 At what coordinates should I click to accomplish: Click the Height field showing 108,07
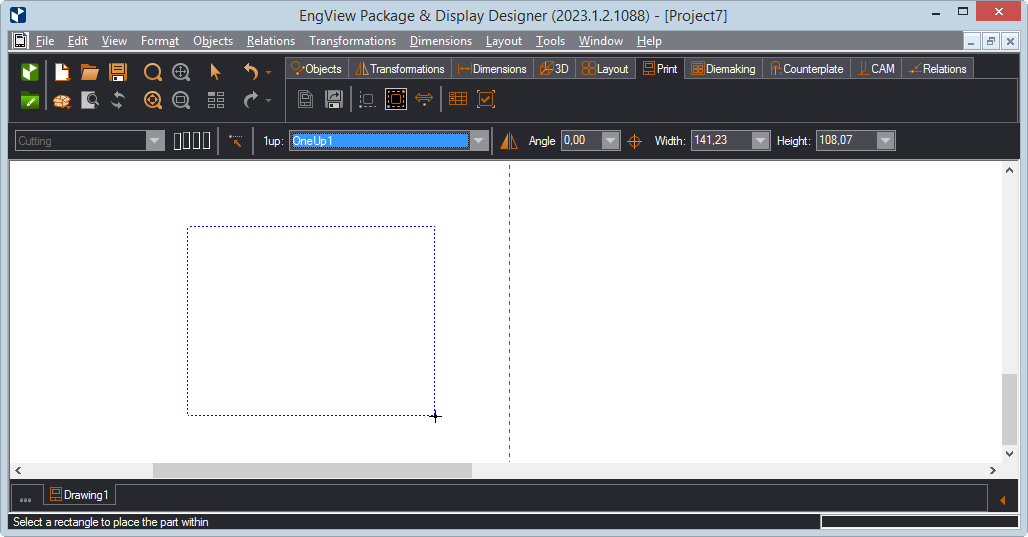(846, 140)
